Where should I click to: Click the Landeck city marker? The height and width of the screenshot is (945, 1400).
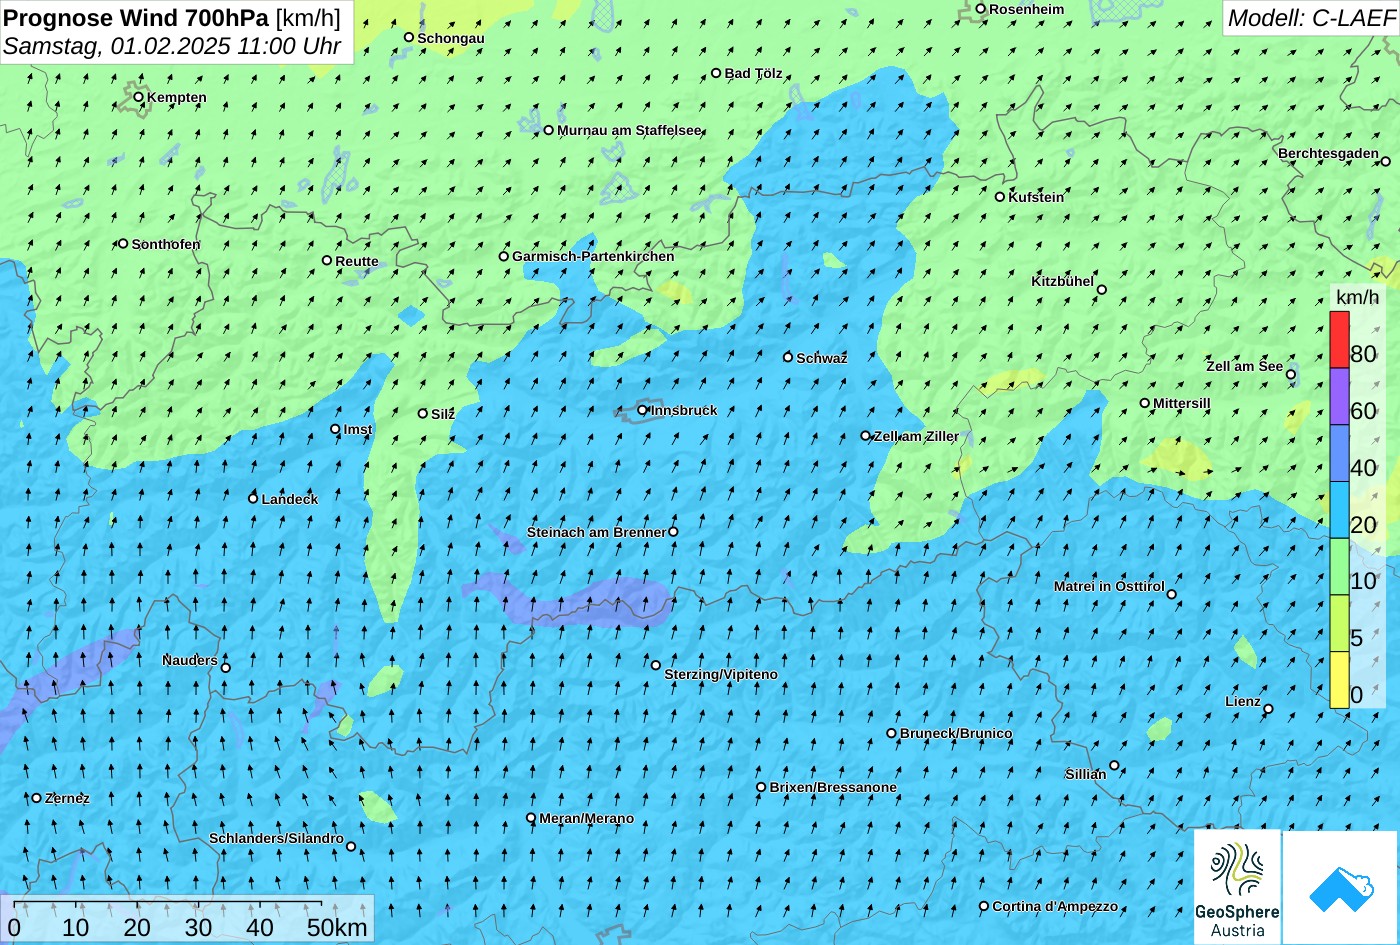(253, 498)
